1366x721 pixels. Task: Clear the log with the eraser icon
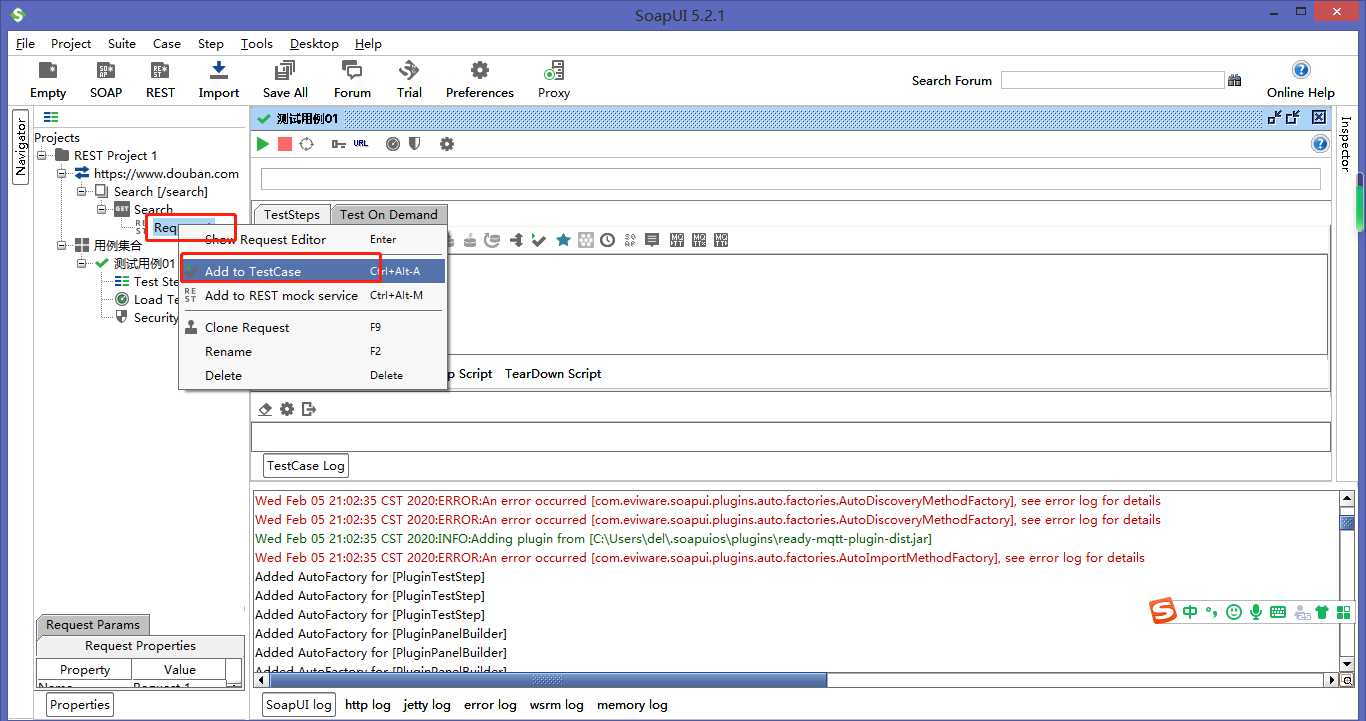coord(265,409)
